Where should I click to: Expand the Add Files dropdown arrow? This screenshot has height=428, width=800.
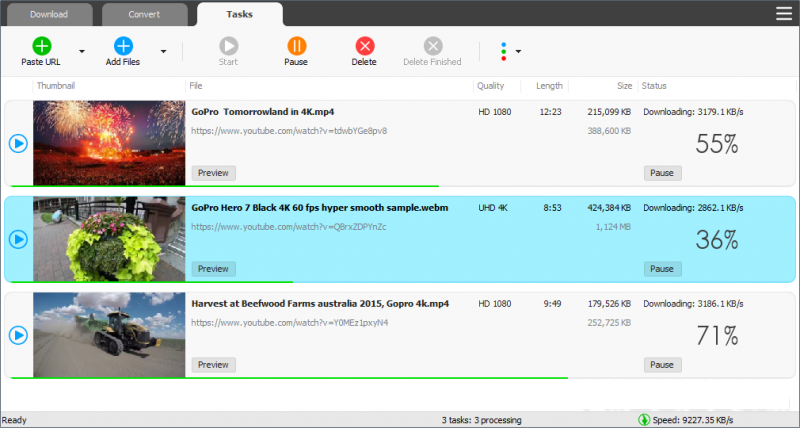click(x=162, y=51)
